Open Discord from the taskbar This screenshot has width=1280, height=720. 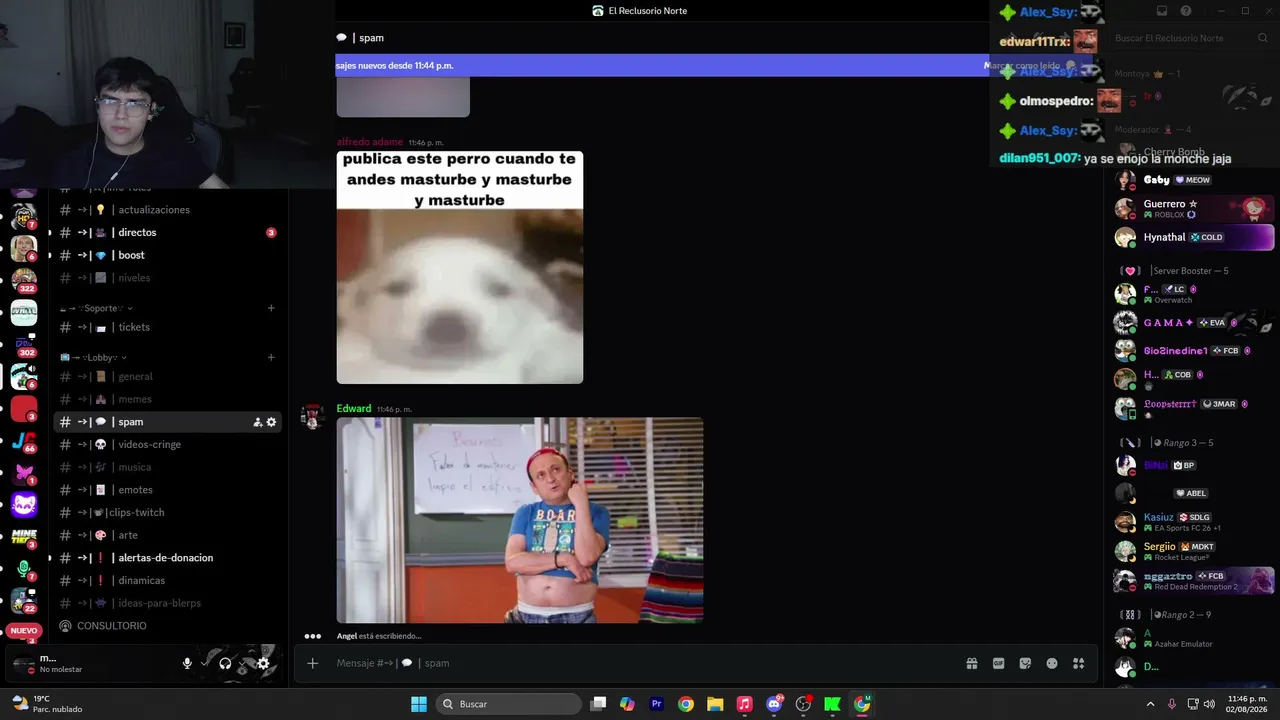click(774, 704)
